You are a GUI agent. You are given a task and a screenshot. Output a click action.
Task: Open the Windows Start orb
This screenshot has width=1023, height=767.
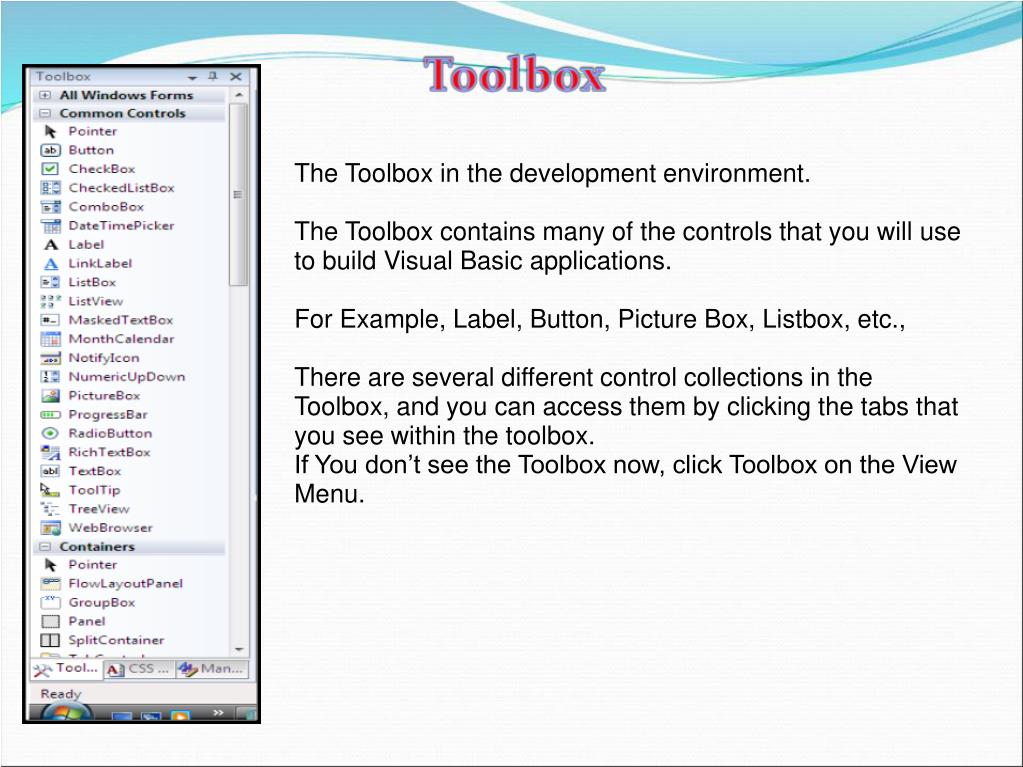click(x=65, y=712)
